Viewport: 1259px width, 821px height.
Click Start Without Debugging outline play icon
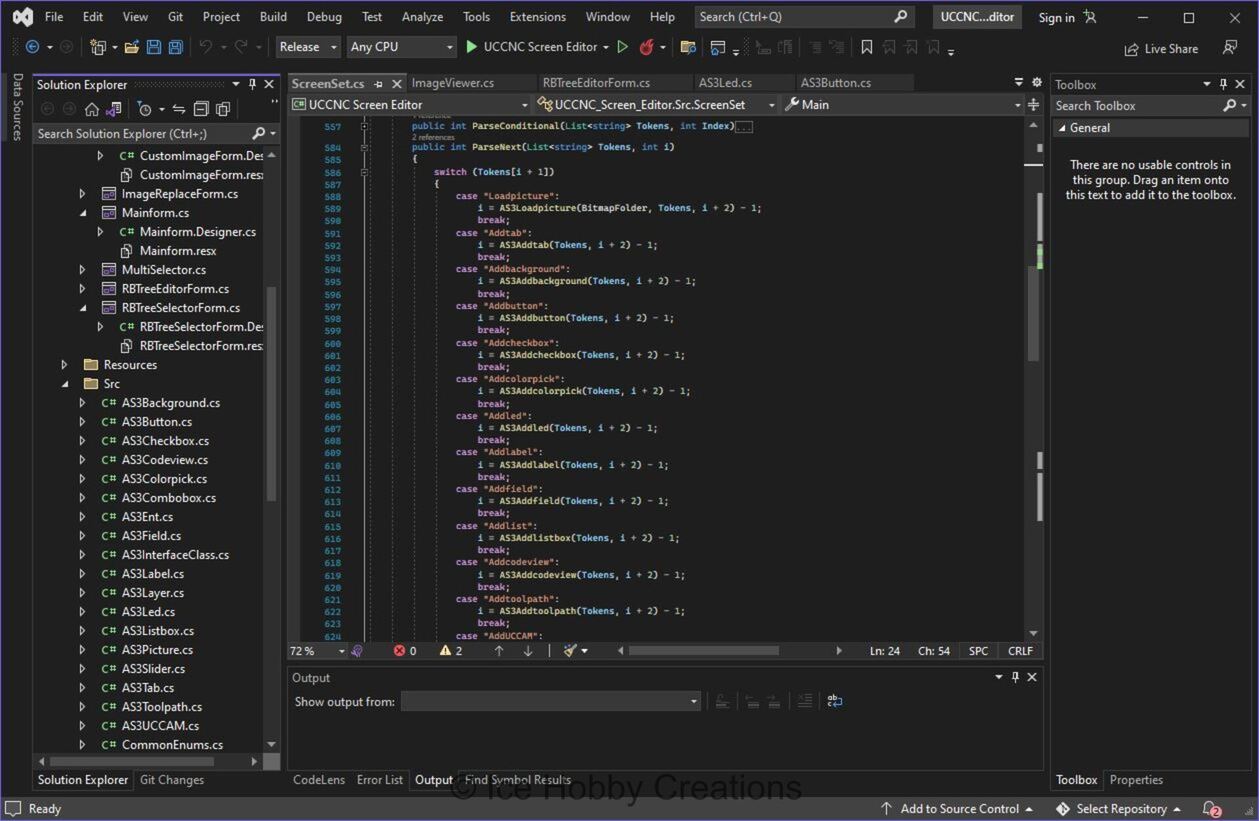(x=623, y=47)
